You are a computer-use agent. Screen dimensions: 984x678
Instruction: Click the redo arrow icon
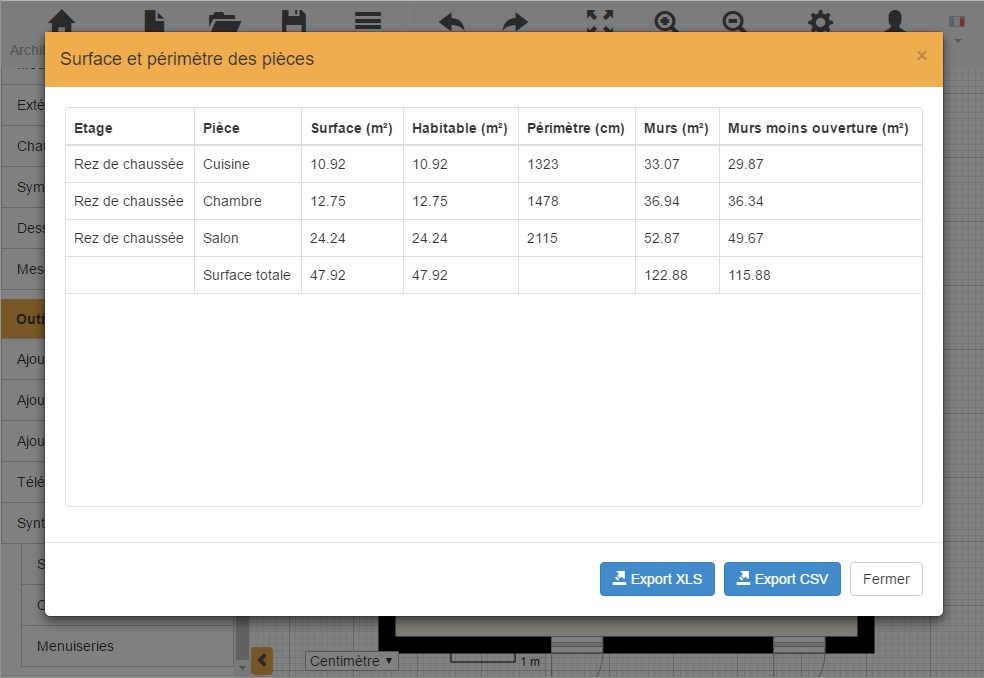click(x=515, y=20)
